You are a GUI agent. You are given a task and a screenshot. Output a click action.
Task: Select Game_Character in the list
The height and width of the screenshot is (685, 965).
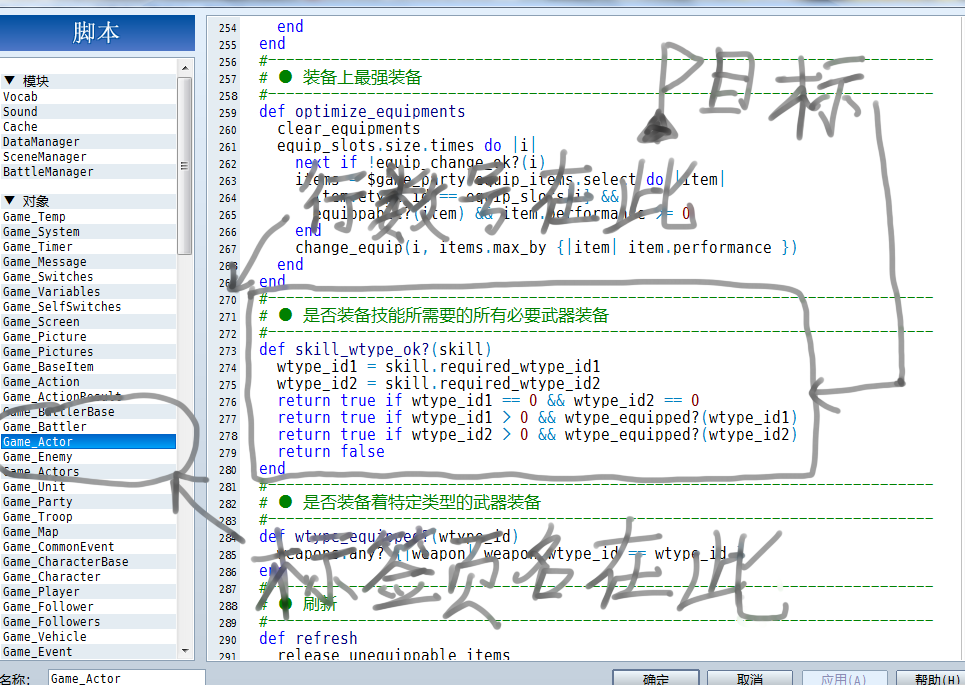tap(88, 577)
